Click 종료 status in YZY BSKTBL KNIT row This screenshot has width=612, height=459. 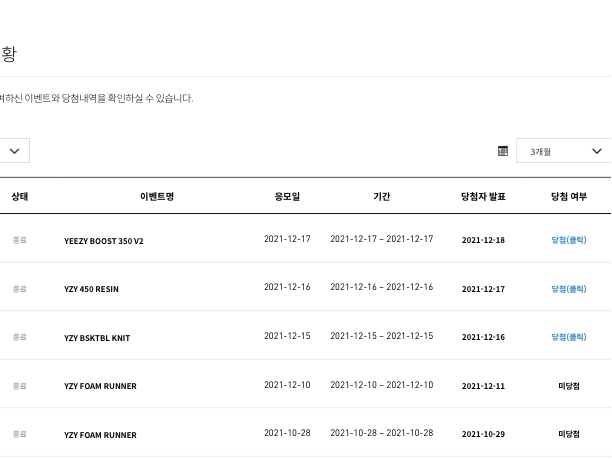(20, 337)
